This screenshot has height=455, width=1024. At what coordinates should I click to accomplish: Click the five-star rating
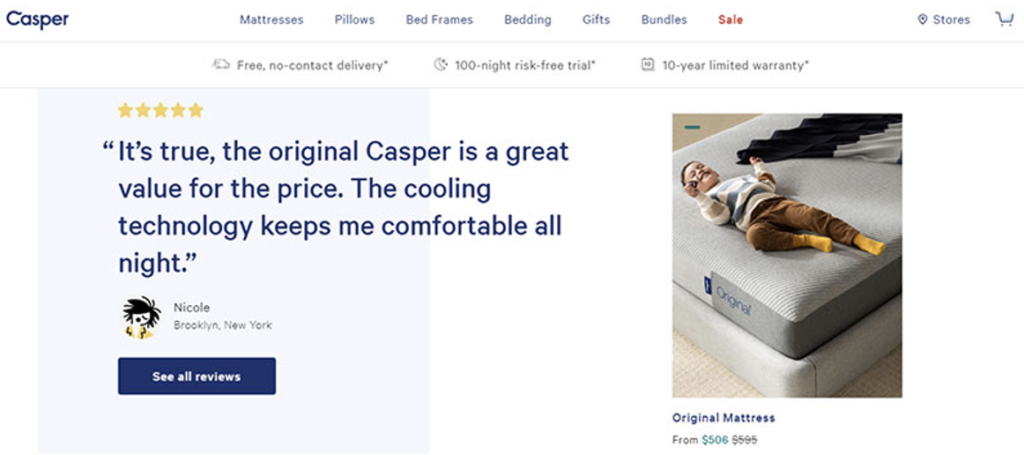pos(161,110)
